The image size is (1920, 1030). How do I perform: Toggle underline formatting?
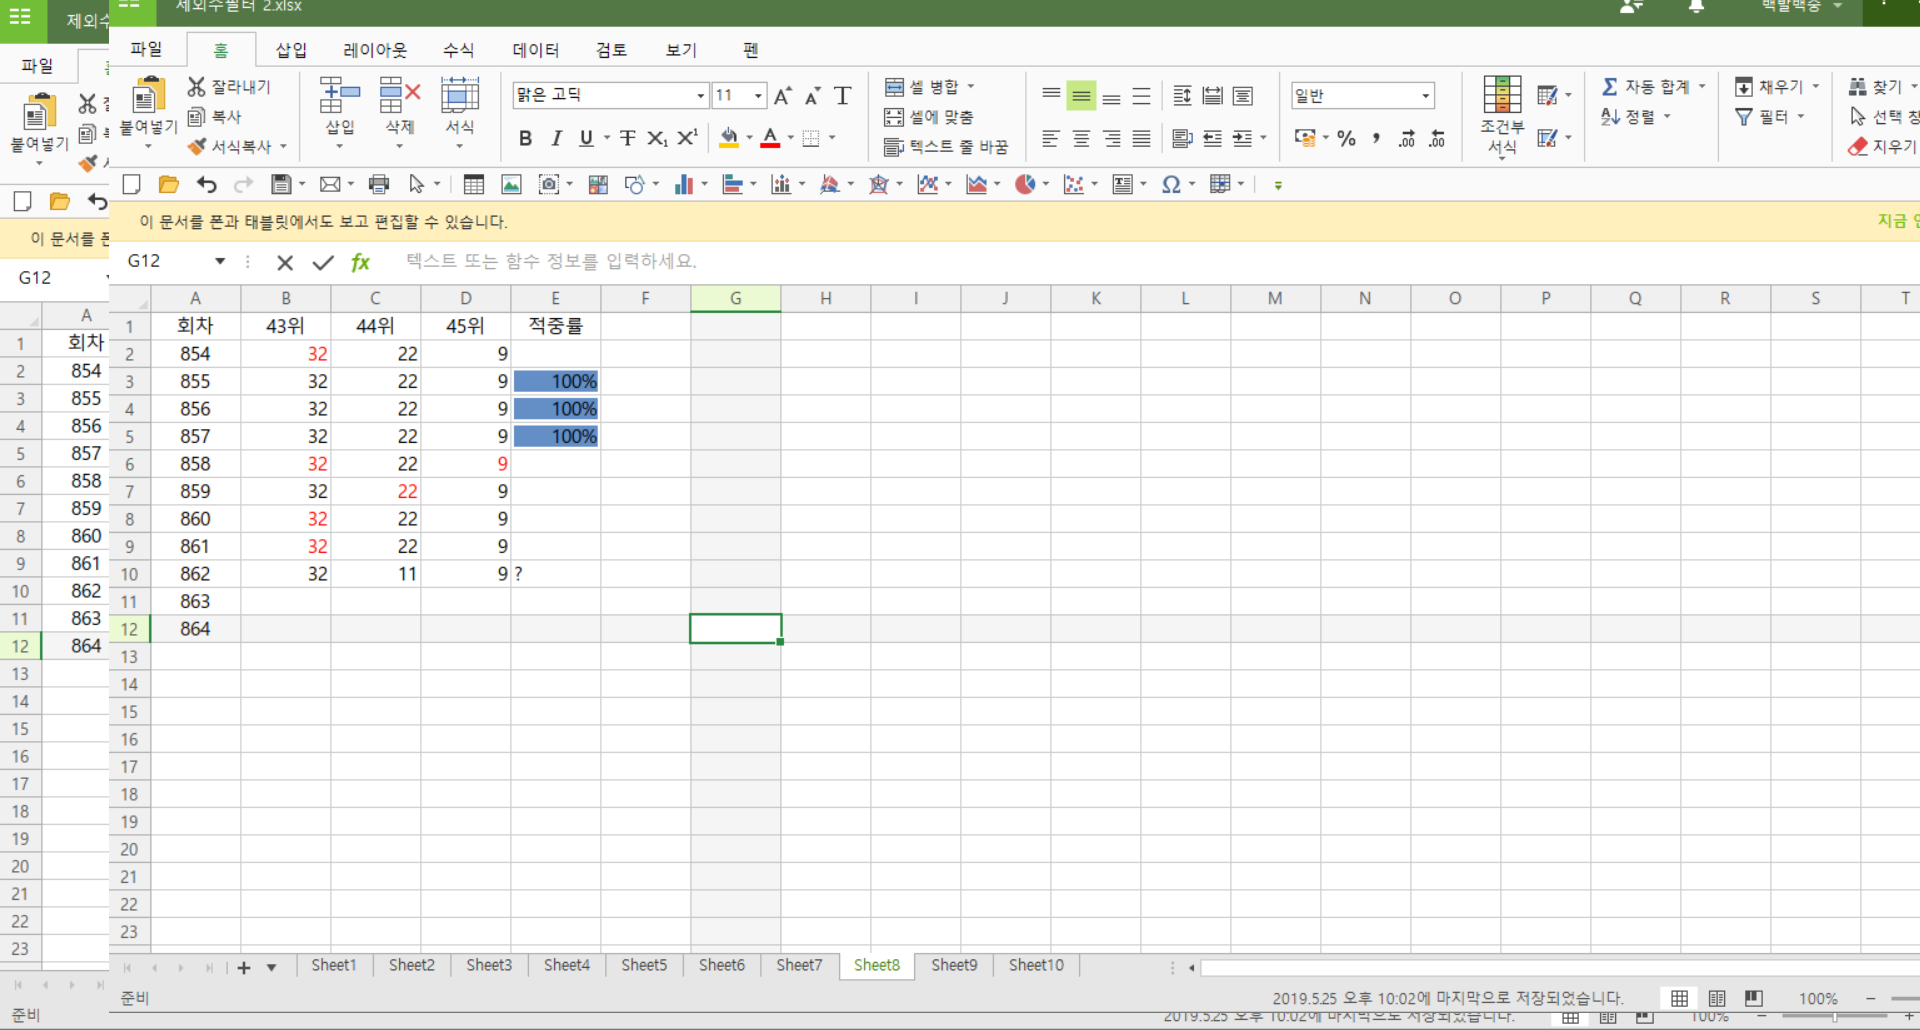586,139
